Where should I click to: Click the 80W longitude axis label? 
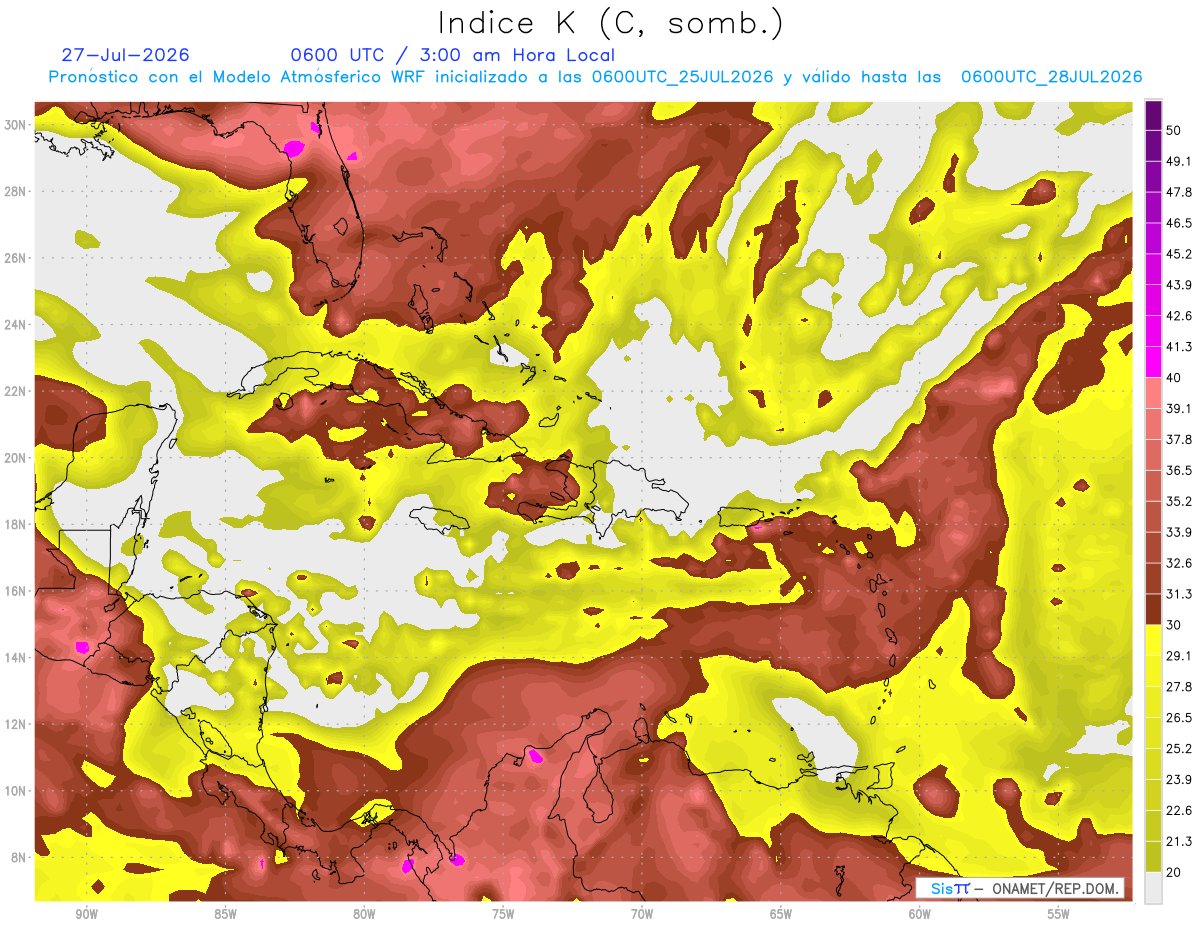pyautogui.click(x=364, y=914)
